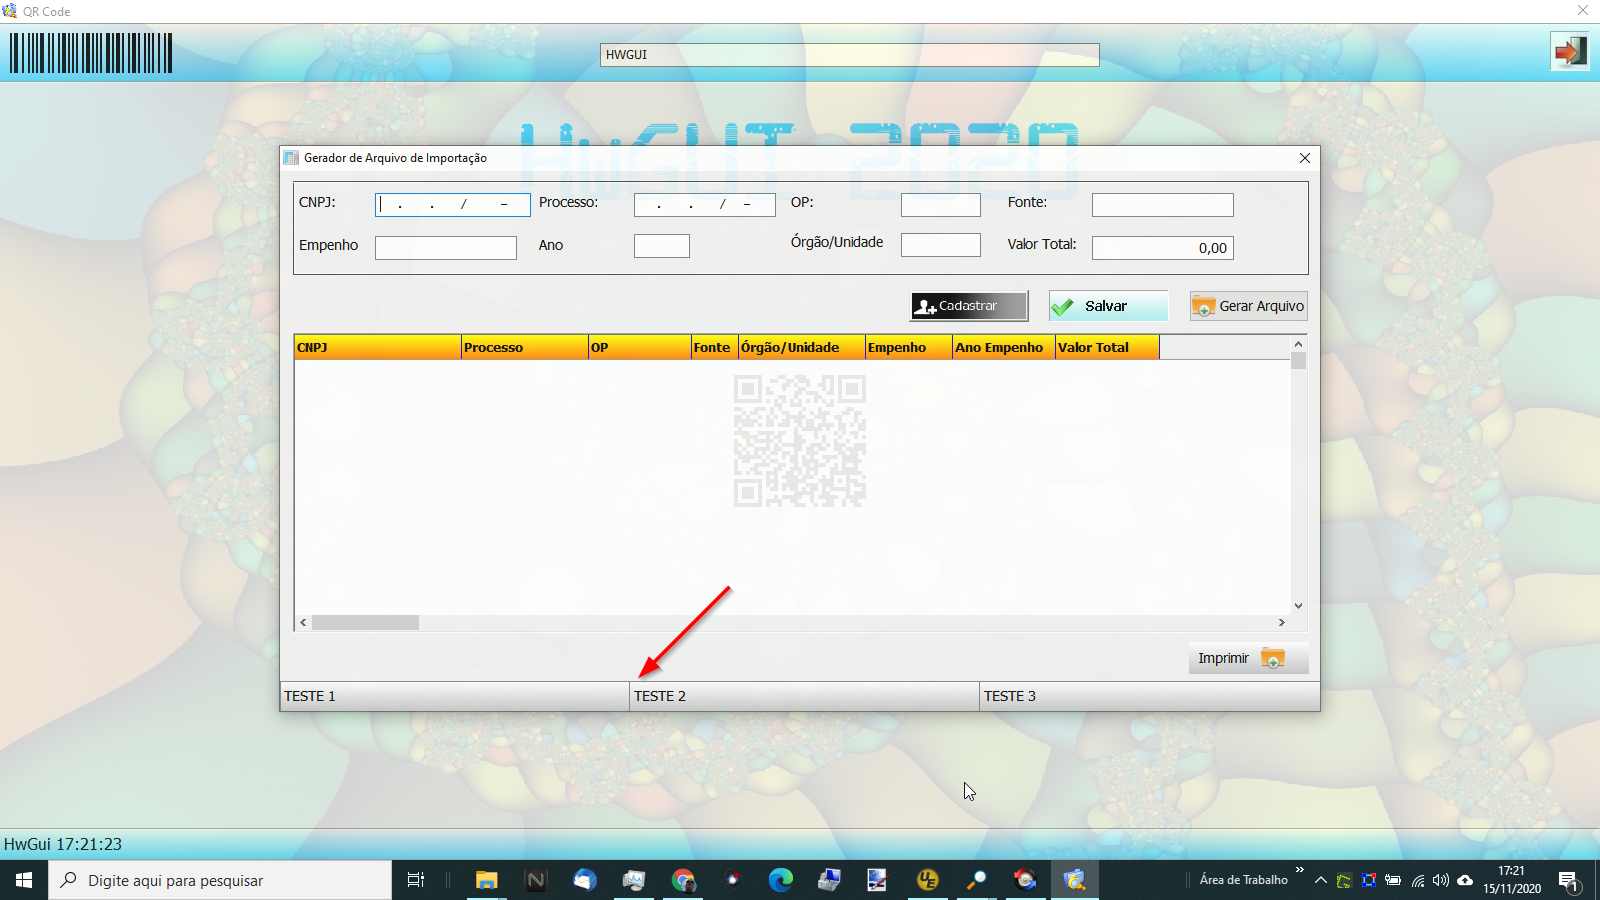Open File Explorer from the taskbar
Image resolution: width=1600 pixels, height=900 pixels.
coord(487,880)
